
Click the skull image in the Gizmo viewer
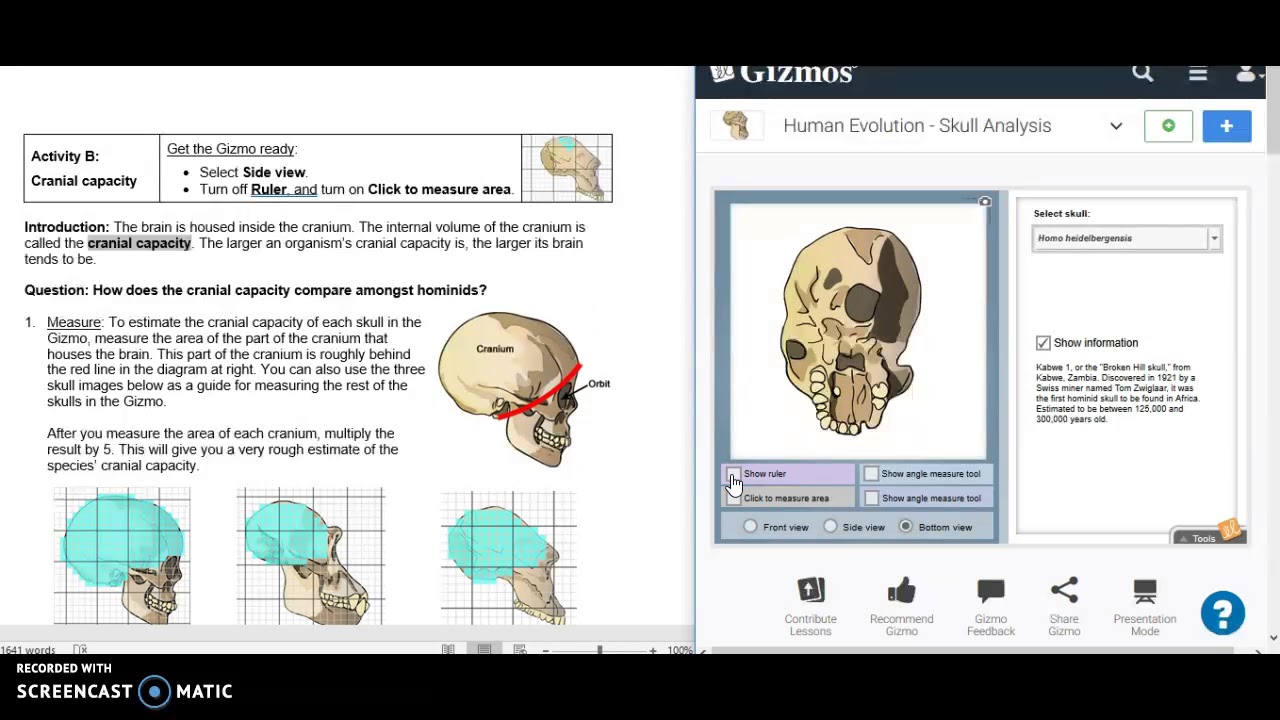pos(851,330)
